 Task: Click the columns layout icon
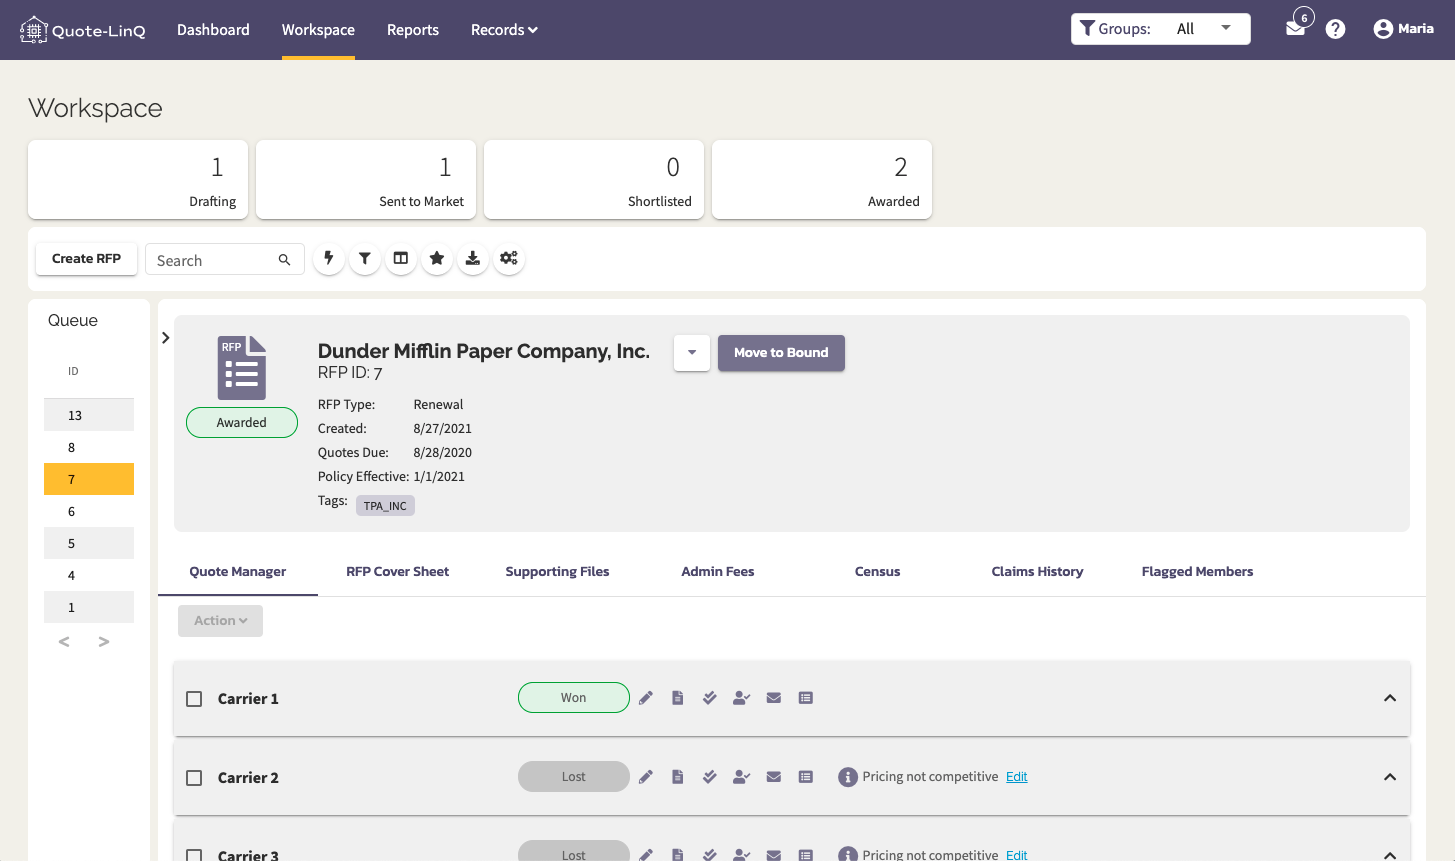click(401, 258)
